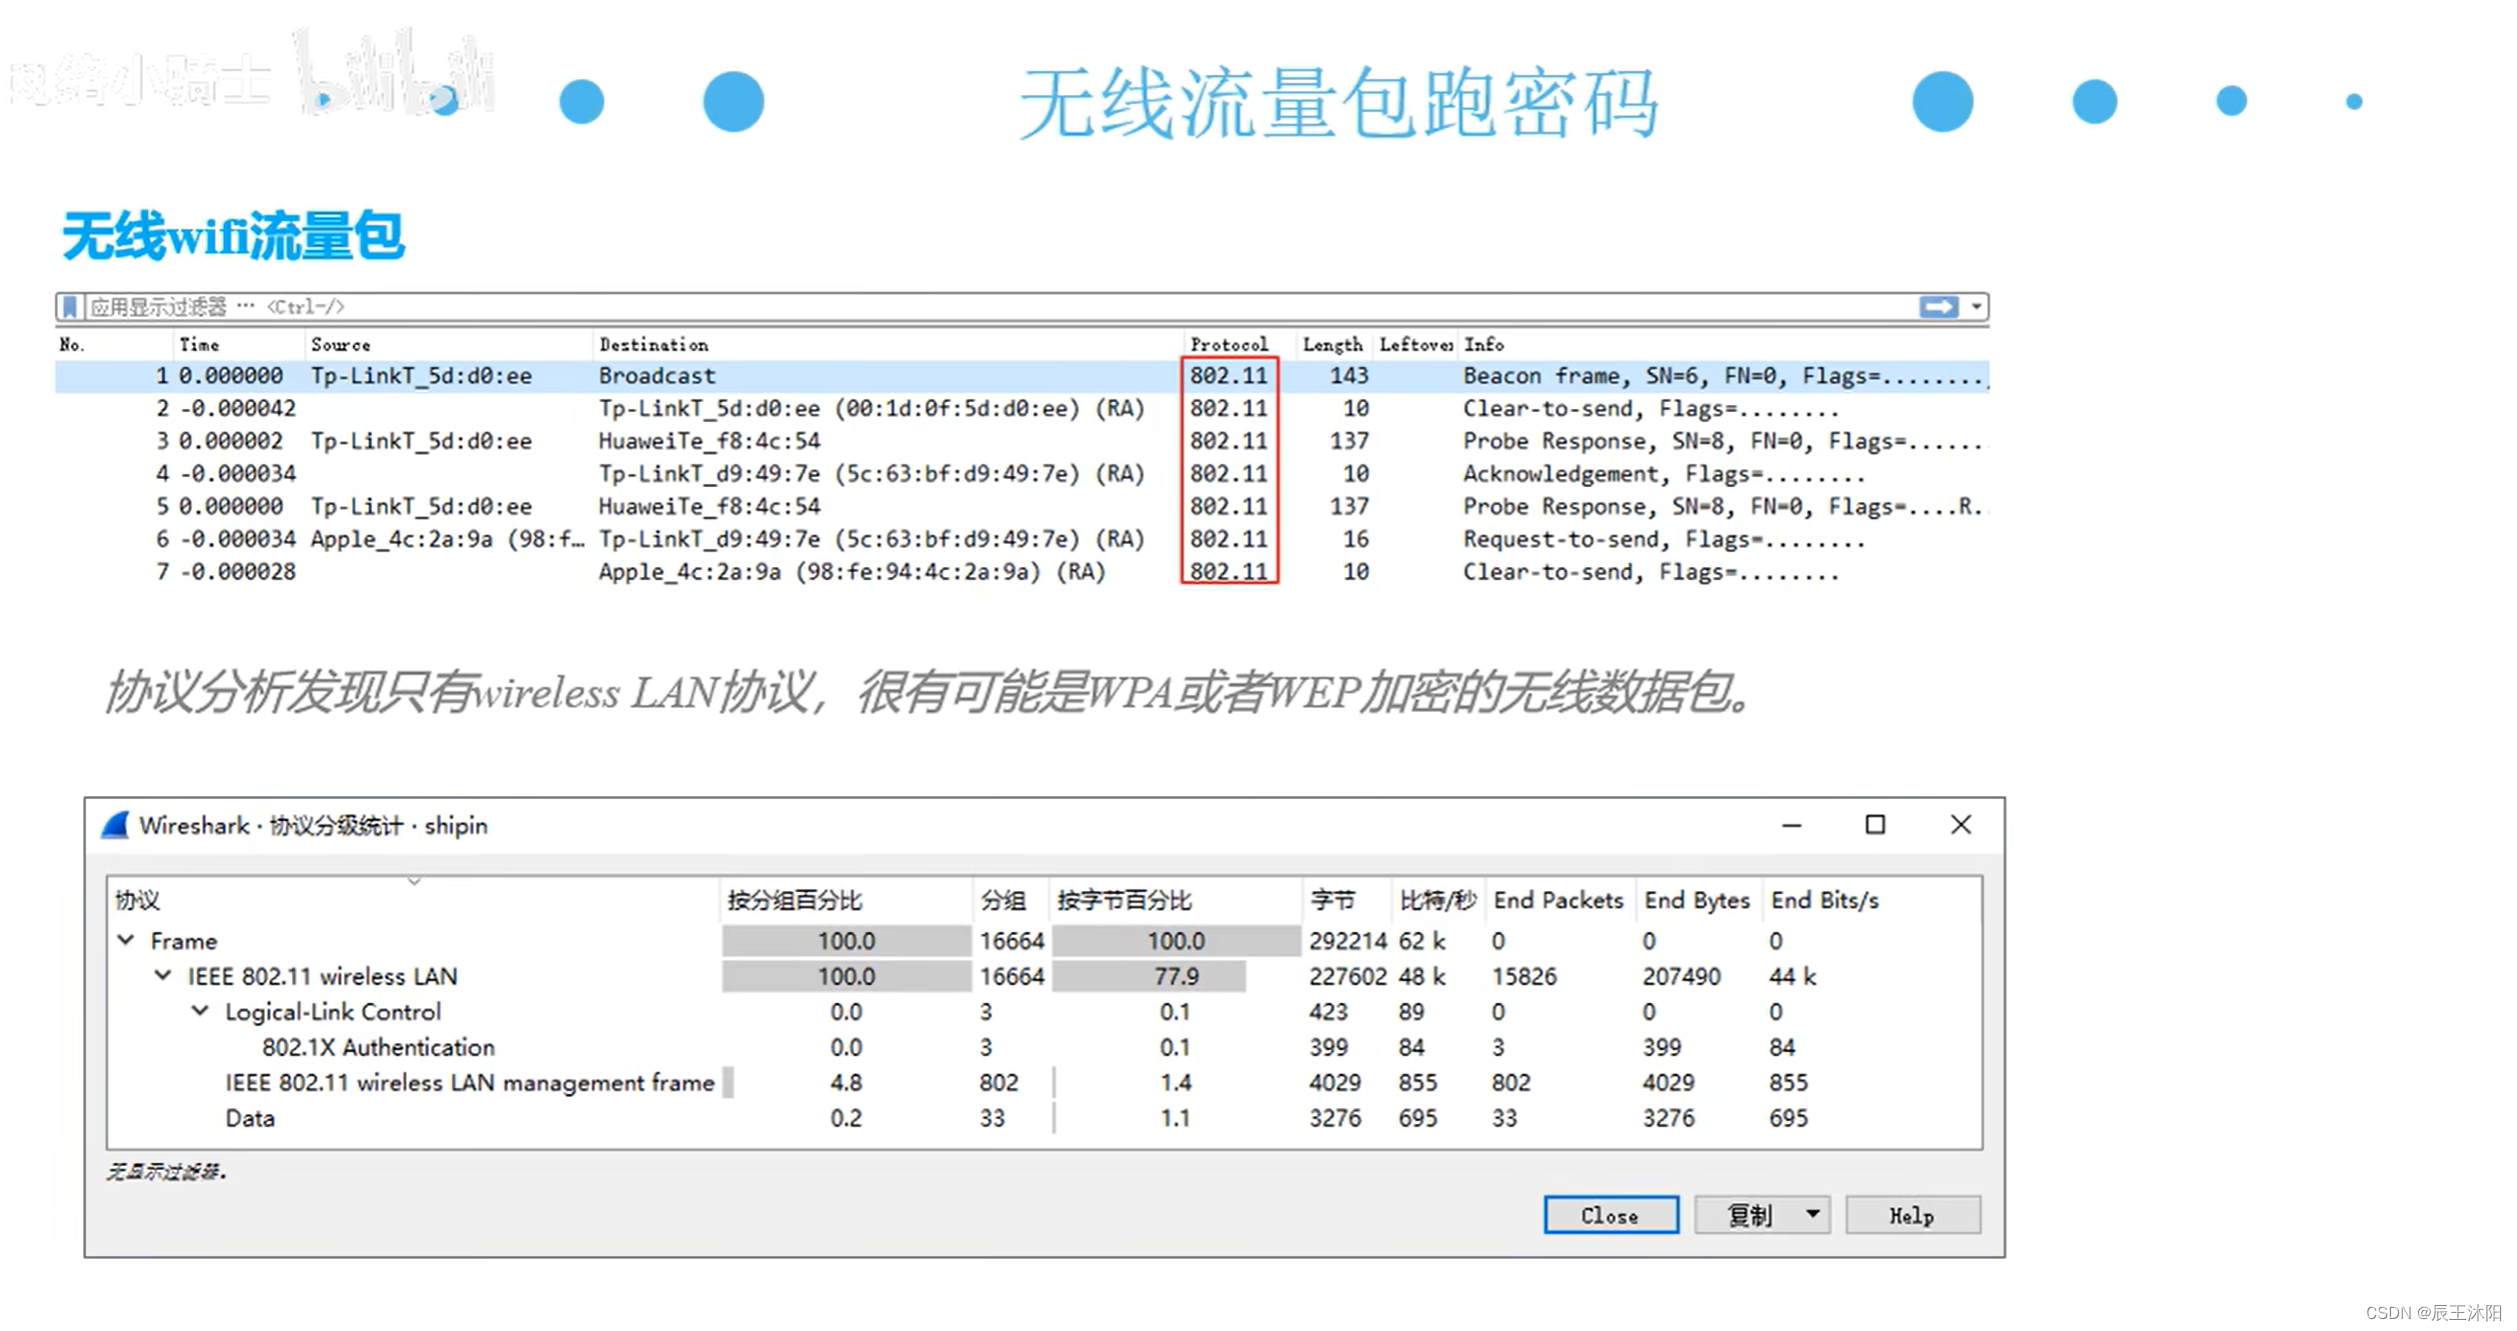
Task: Click the display filter input field
Action: [x=1000, y=307]
